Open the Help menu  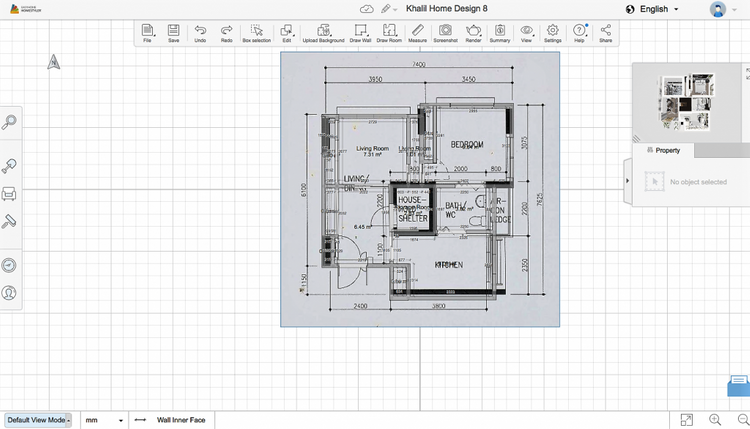(579, 33)
